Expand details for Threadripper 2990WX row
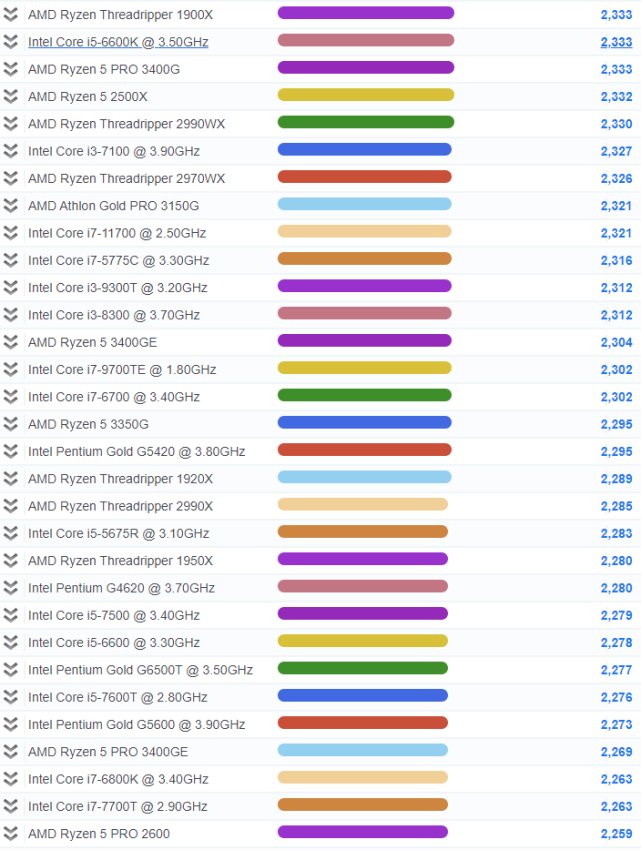Image resolution: width=641 pixels, height=850 pixels. (x=10, y=124)
